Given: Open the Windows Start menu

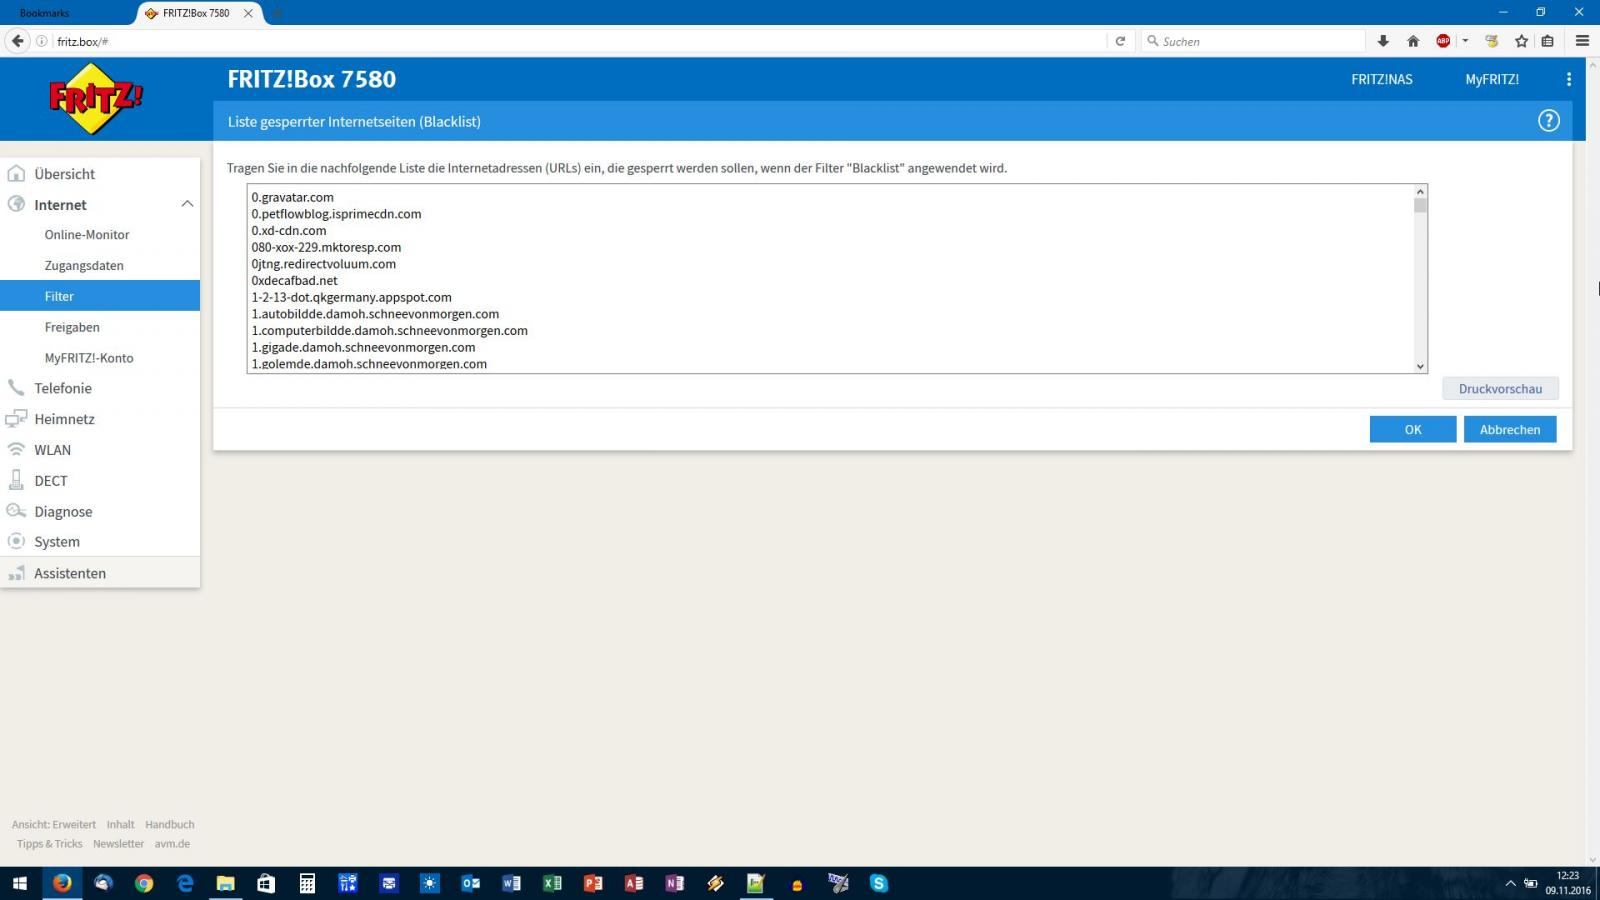Looking at the screenshot, I should tap(20, 883).
